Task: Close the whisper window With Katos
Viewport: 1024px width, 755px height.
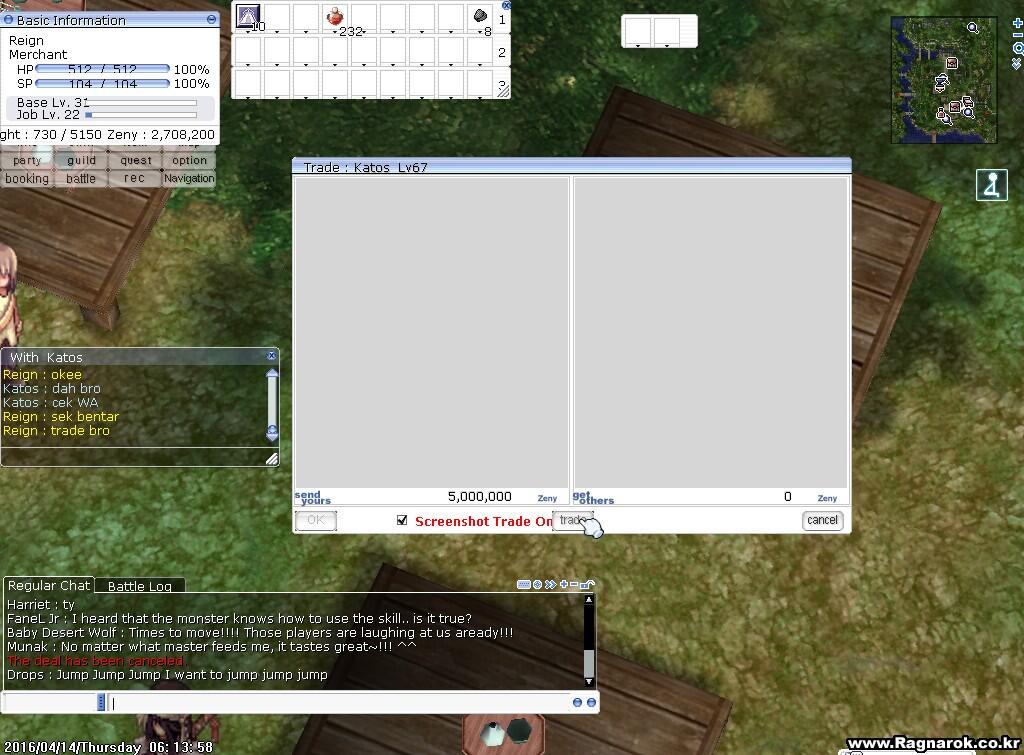Action: point(271,355)
